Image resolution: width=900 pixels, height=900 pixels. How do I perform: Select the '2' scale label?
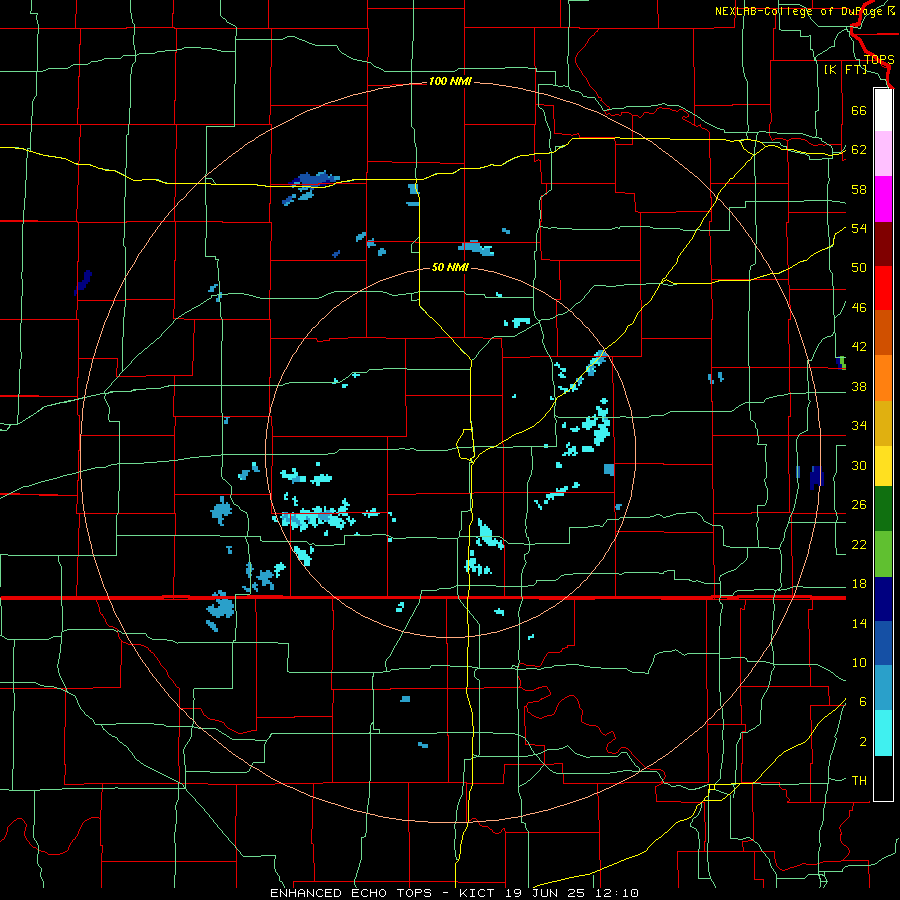click(x=863, y=742)
